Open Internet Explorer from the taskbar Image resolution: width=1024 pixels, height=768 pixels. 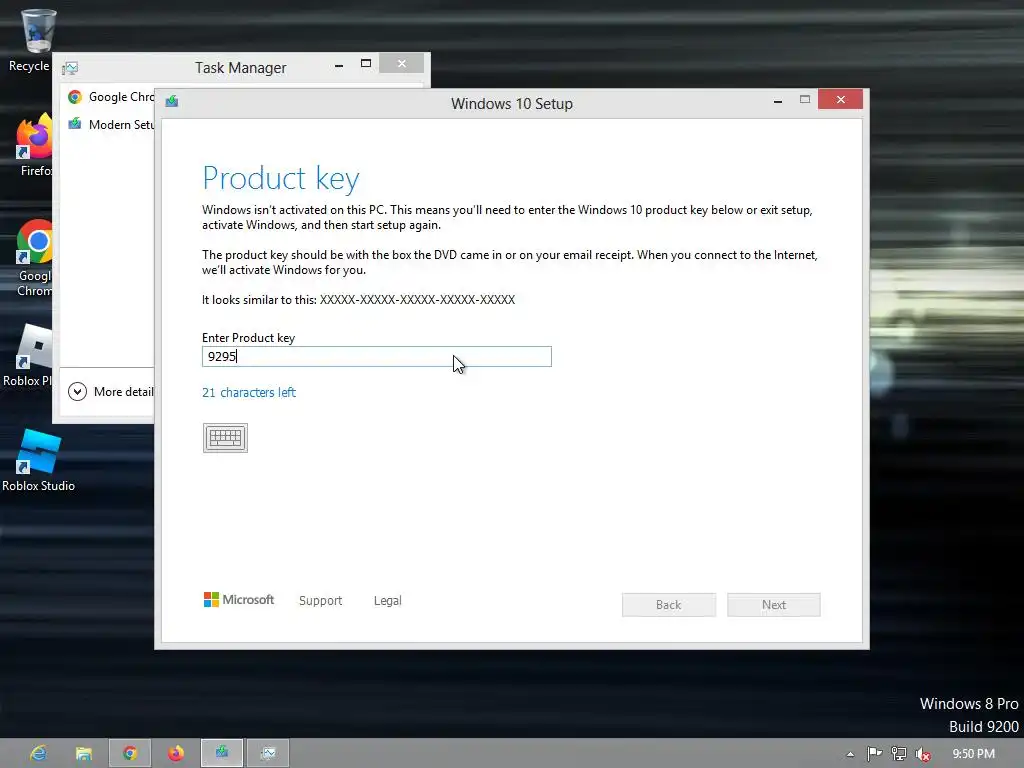point(39,754)
